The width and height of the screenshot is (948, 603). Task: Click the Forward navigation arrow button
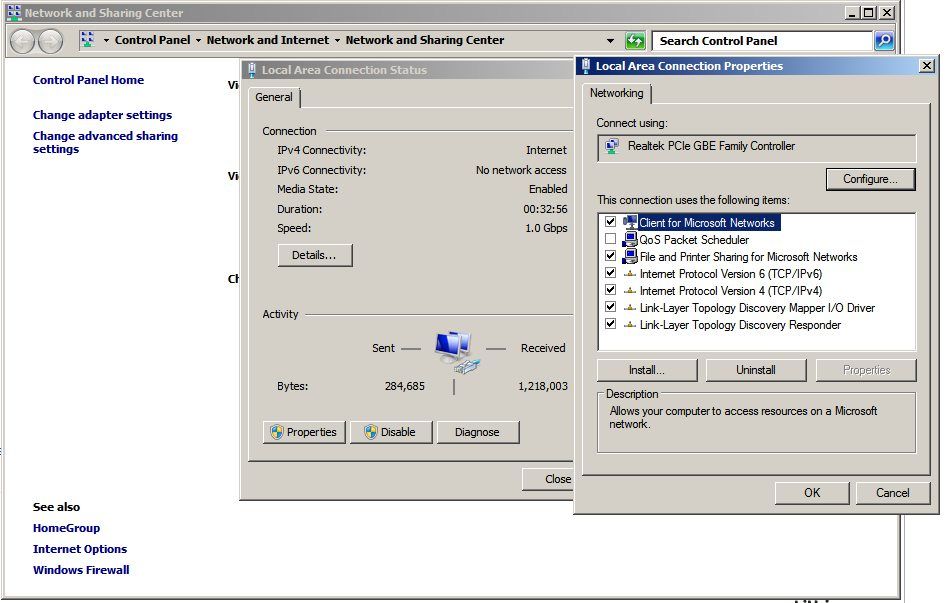click(50, 41)
